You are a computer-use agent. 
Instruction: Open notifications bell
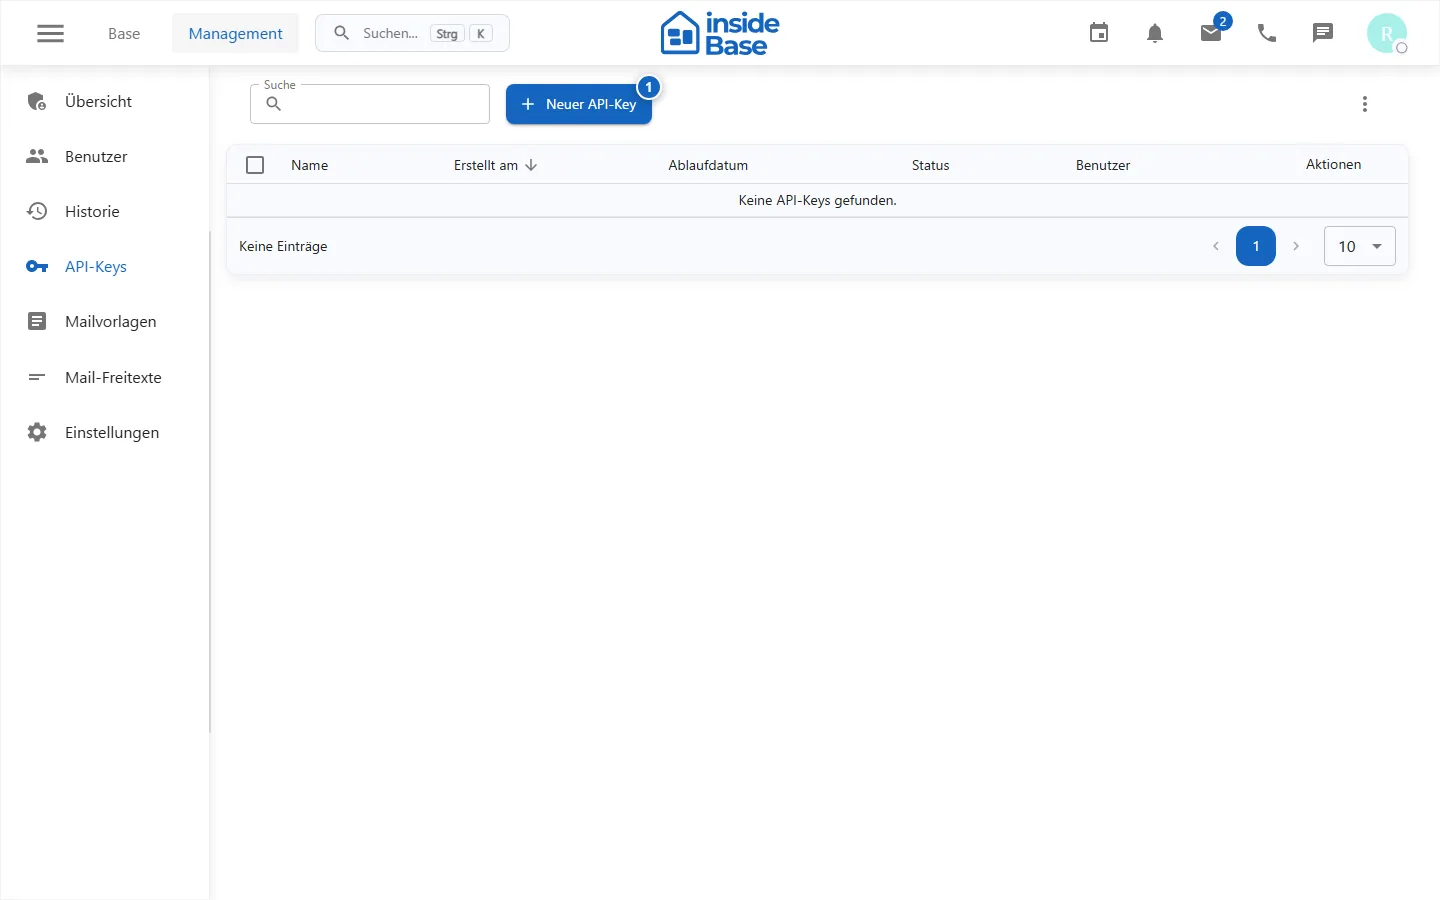1155,33
